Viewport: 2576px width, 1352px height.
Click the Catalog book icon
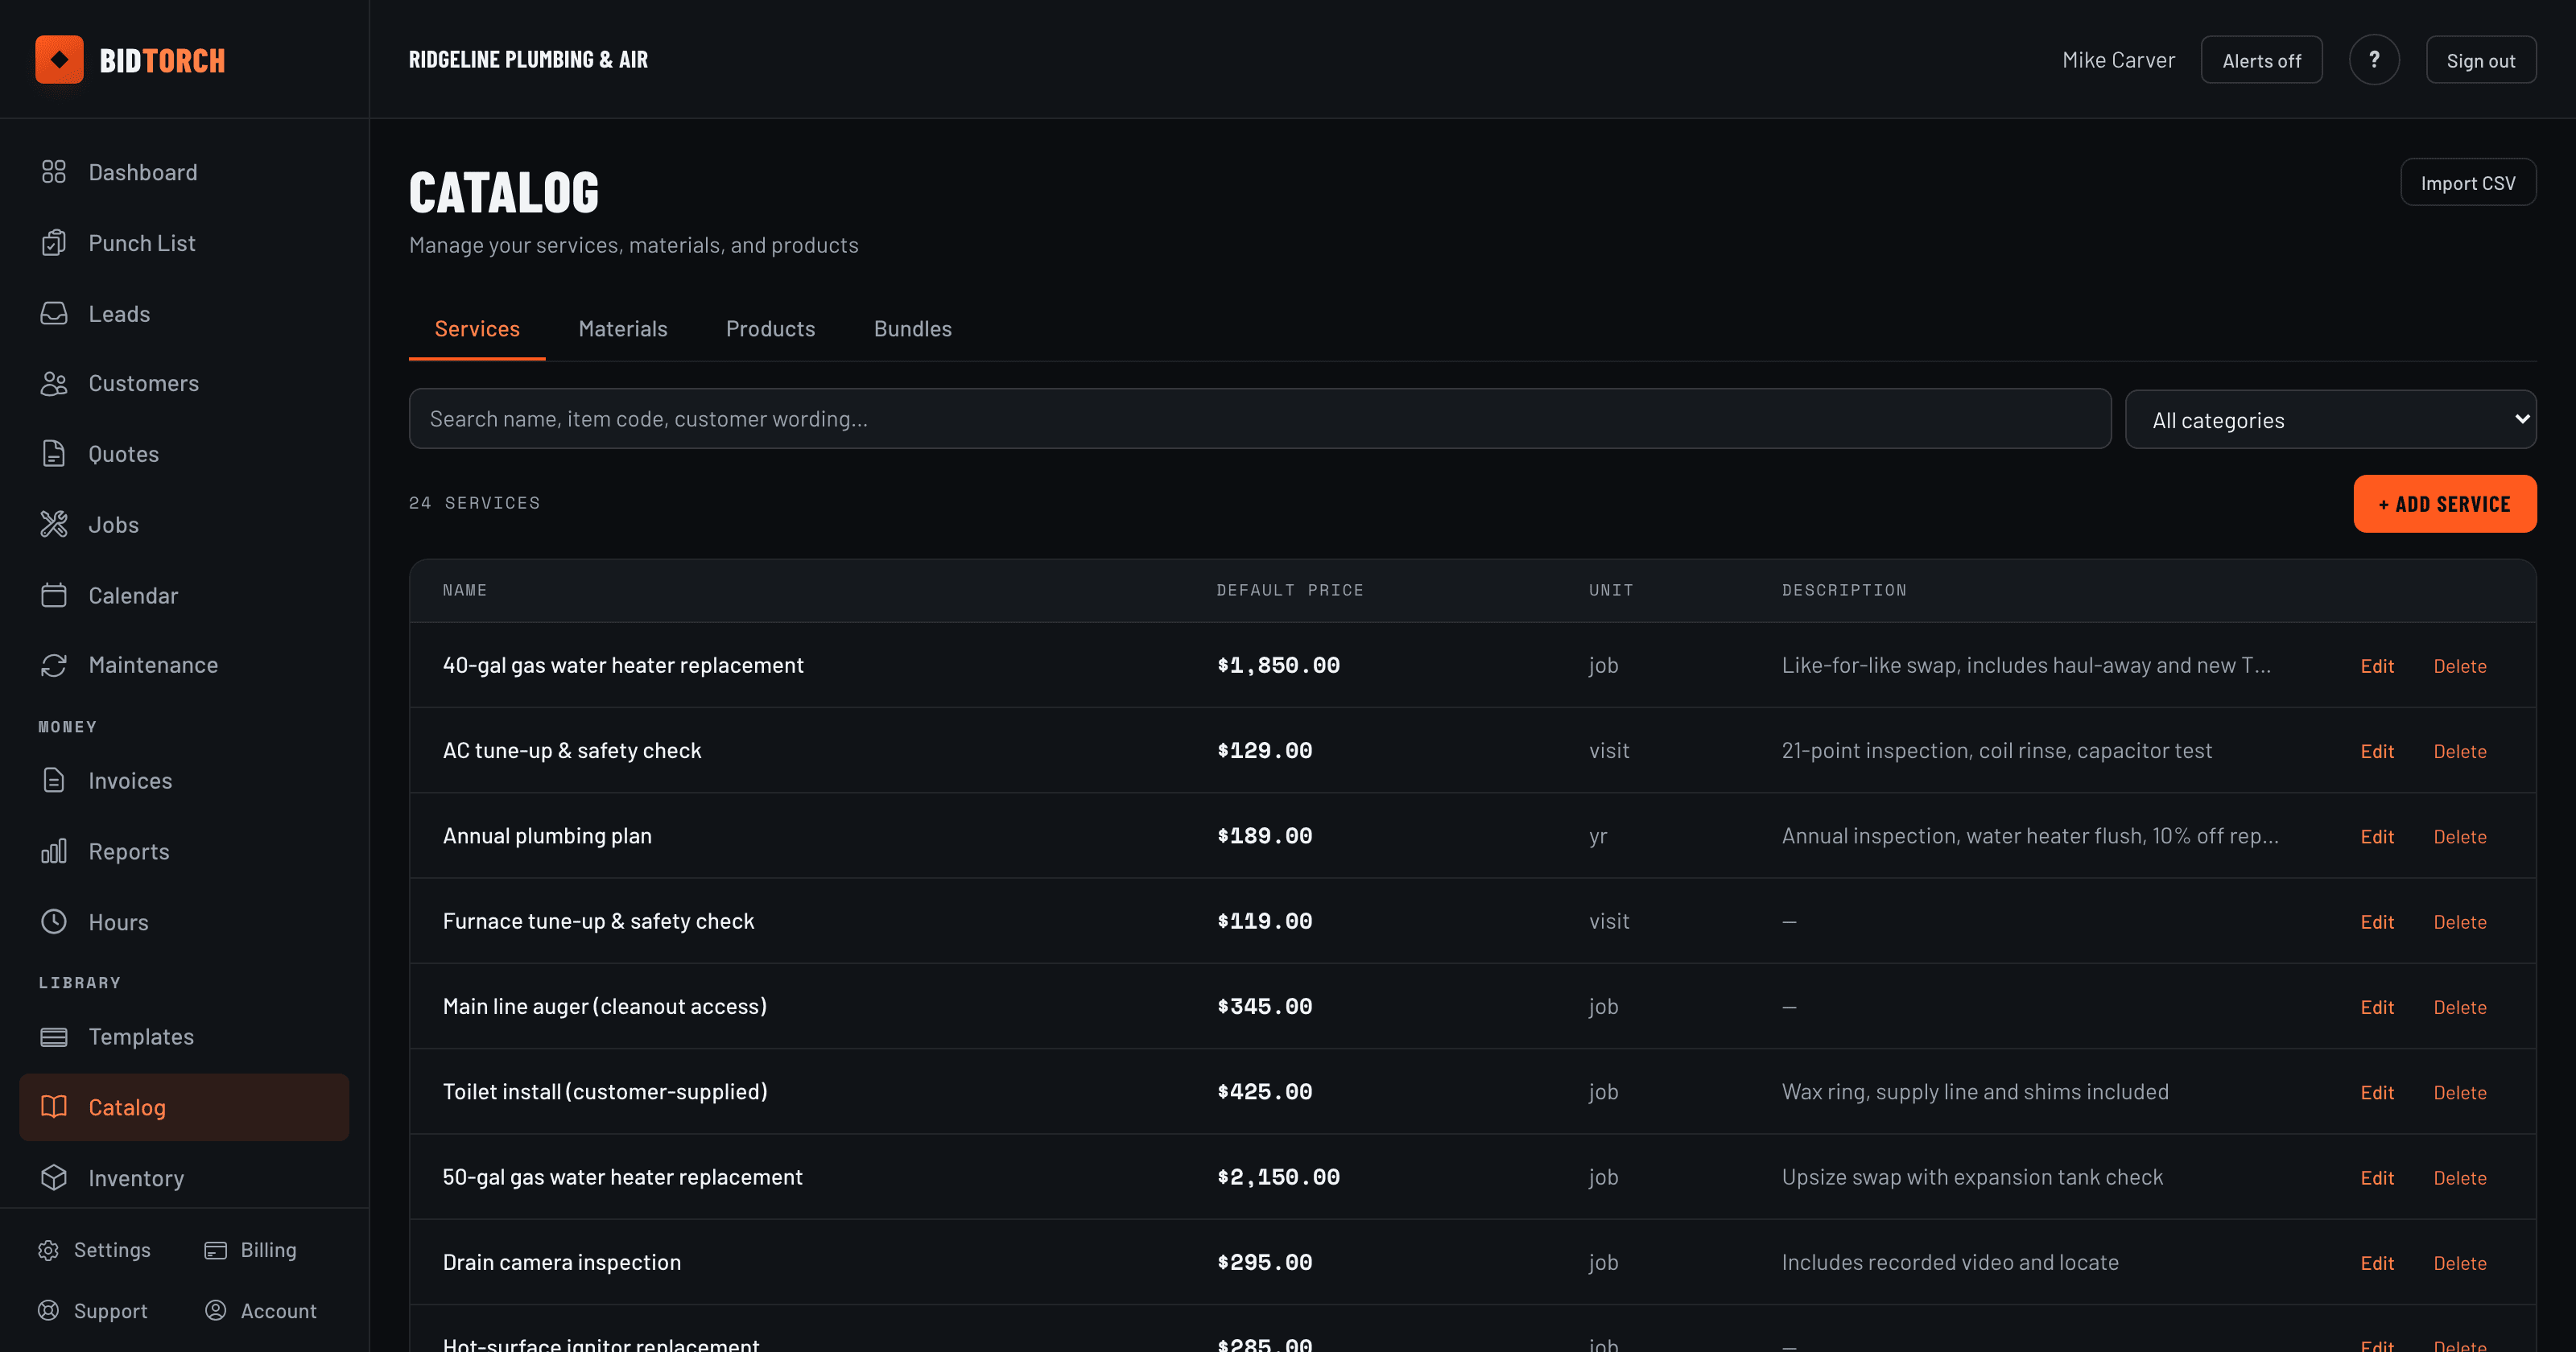(54, 1107)
